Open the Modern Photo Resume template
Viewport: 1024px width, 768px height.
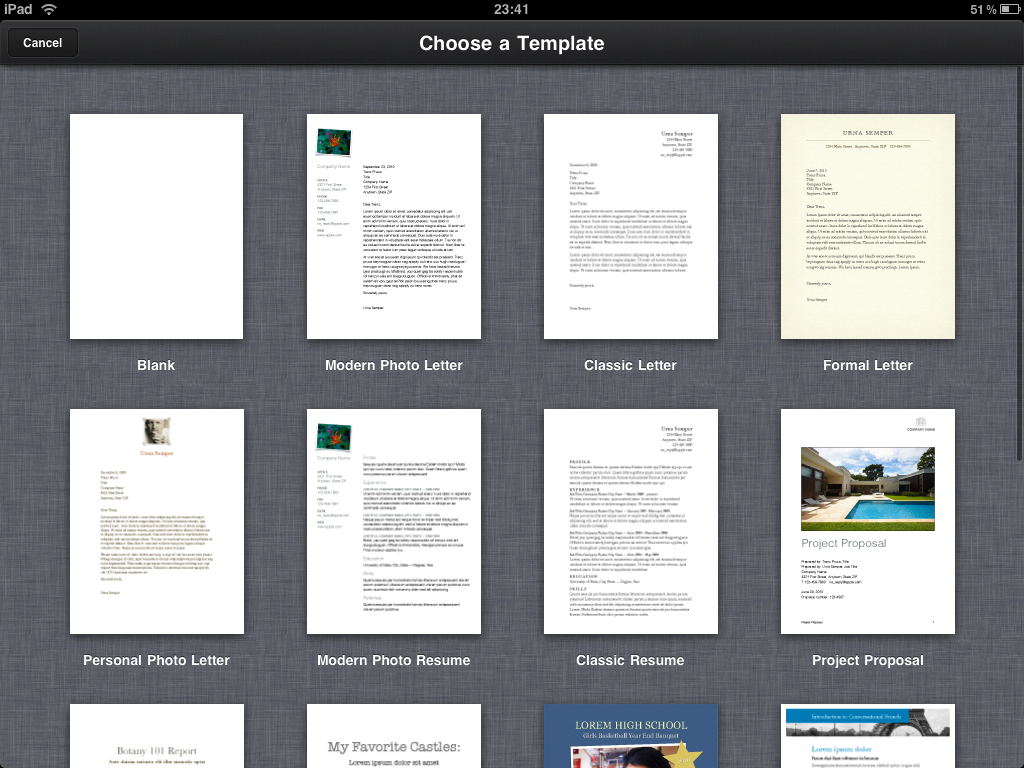[x=393, y=521]
